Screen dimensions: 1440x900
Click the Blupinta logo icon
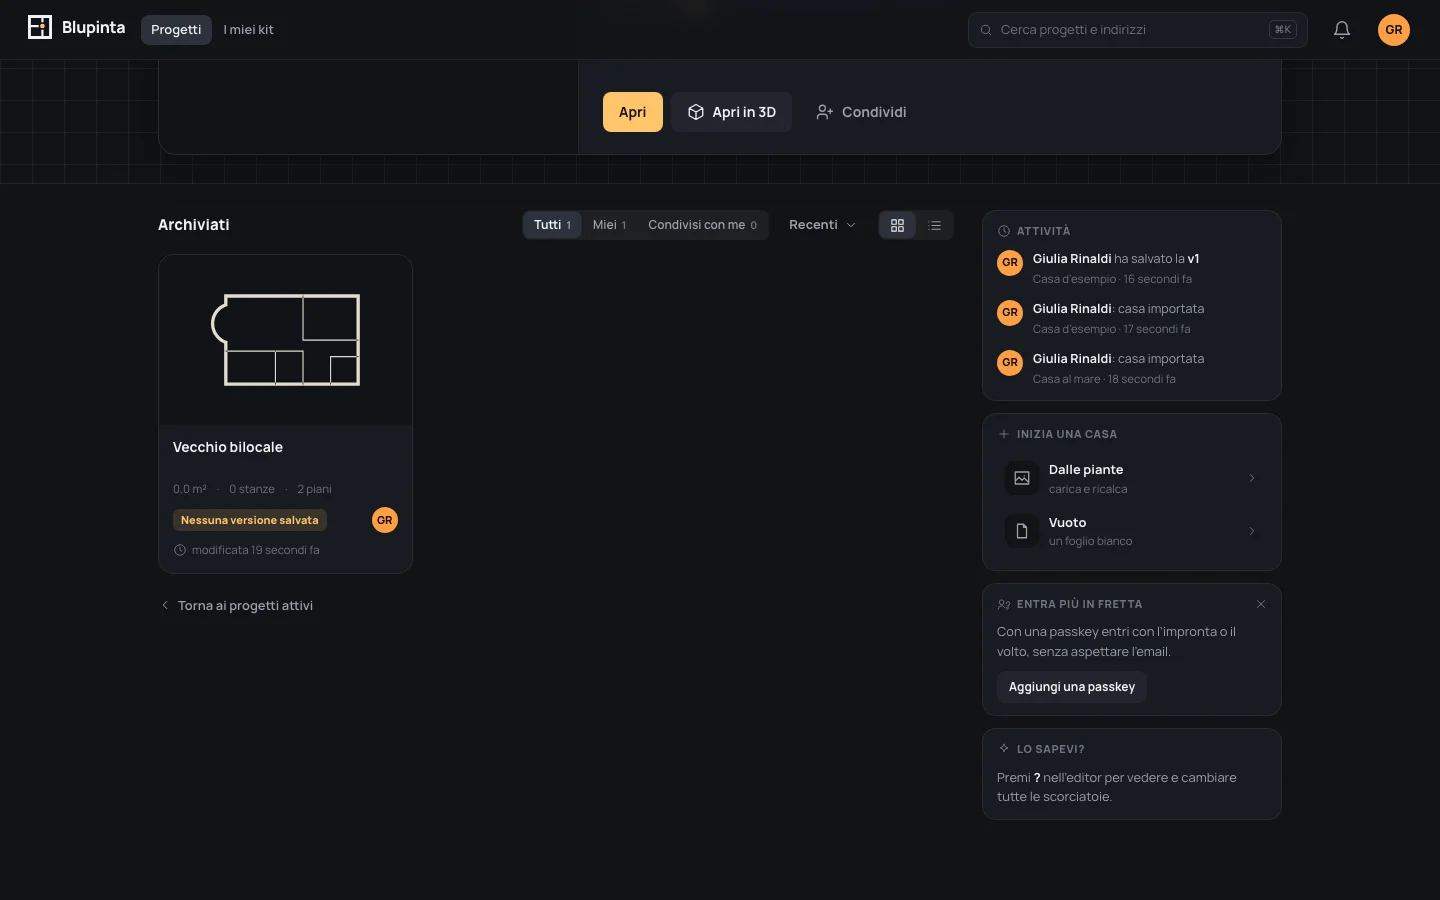[x=40, y=28]
